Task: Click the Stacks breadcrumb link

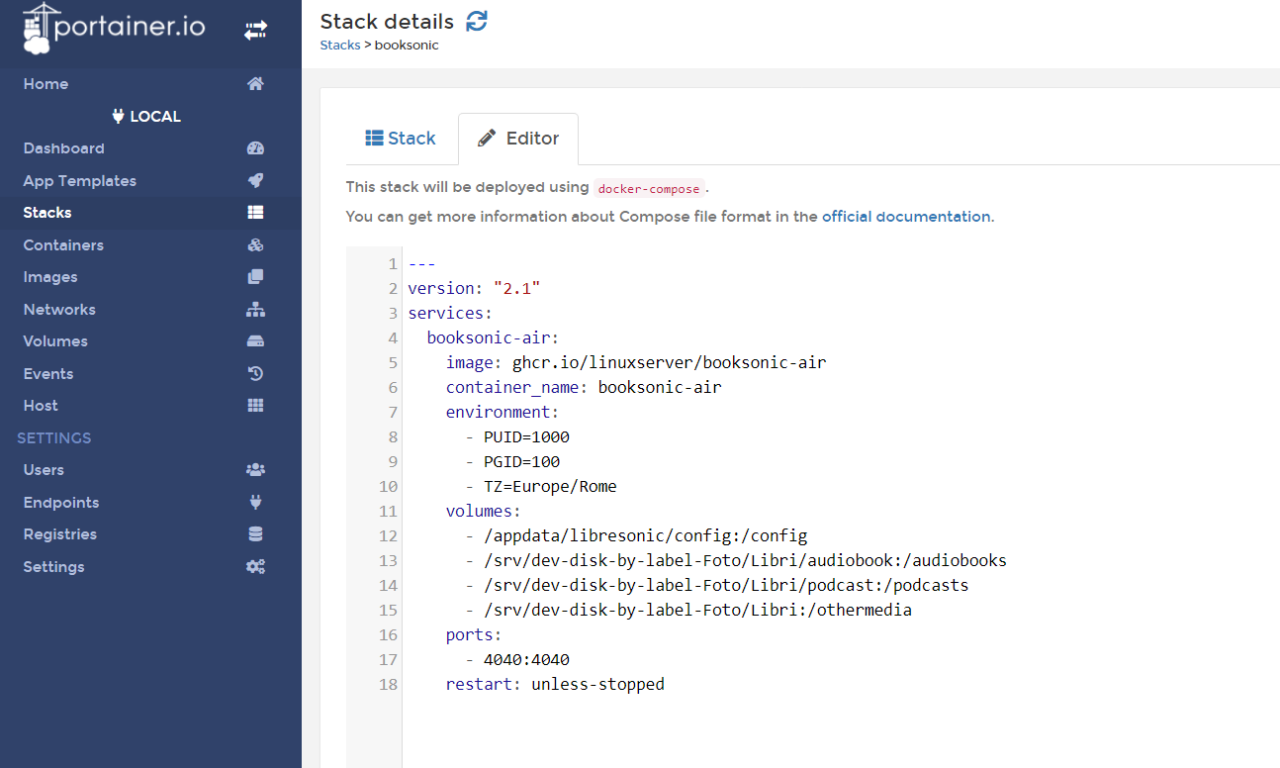Action: click(x=340, y=45)
